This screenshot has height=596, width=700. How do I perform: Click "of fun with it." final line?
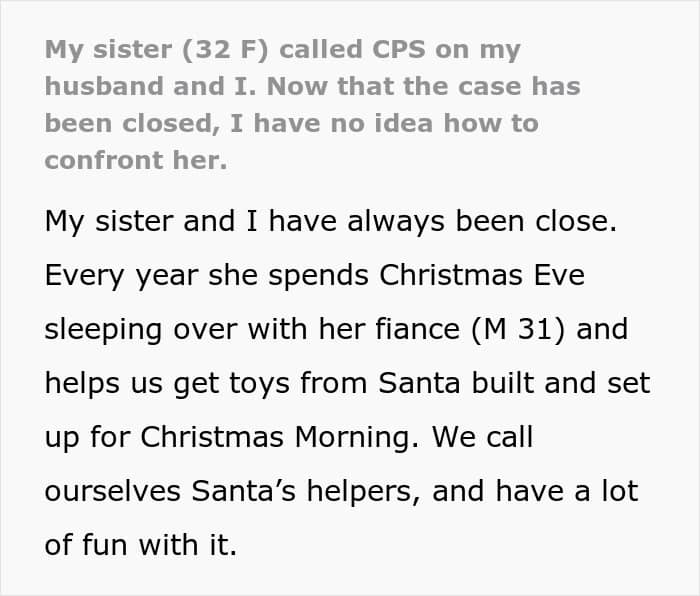point(141,546)
